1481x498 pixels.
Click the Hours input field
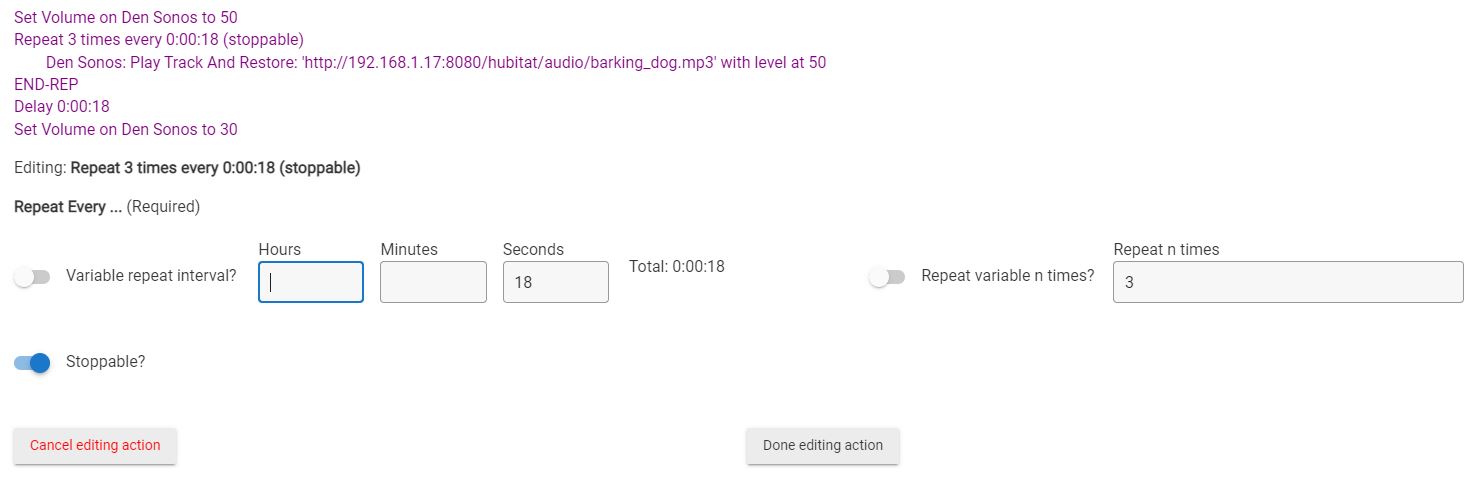click(311, 282)
